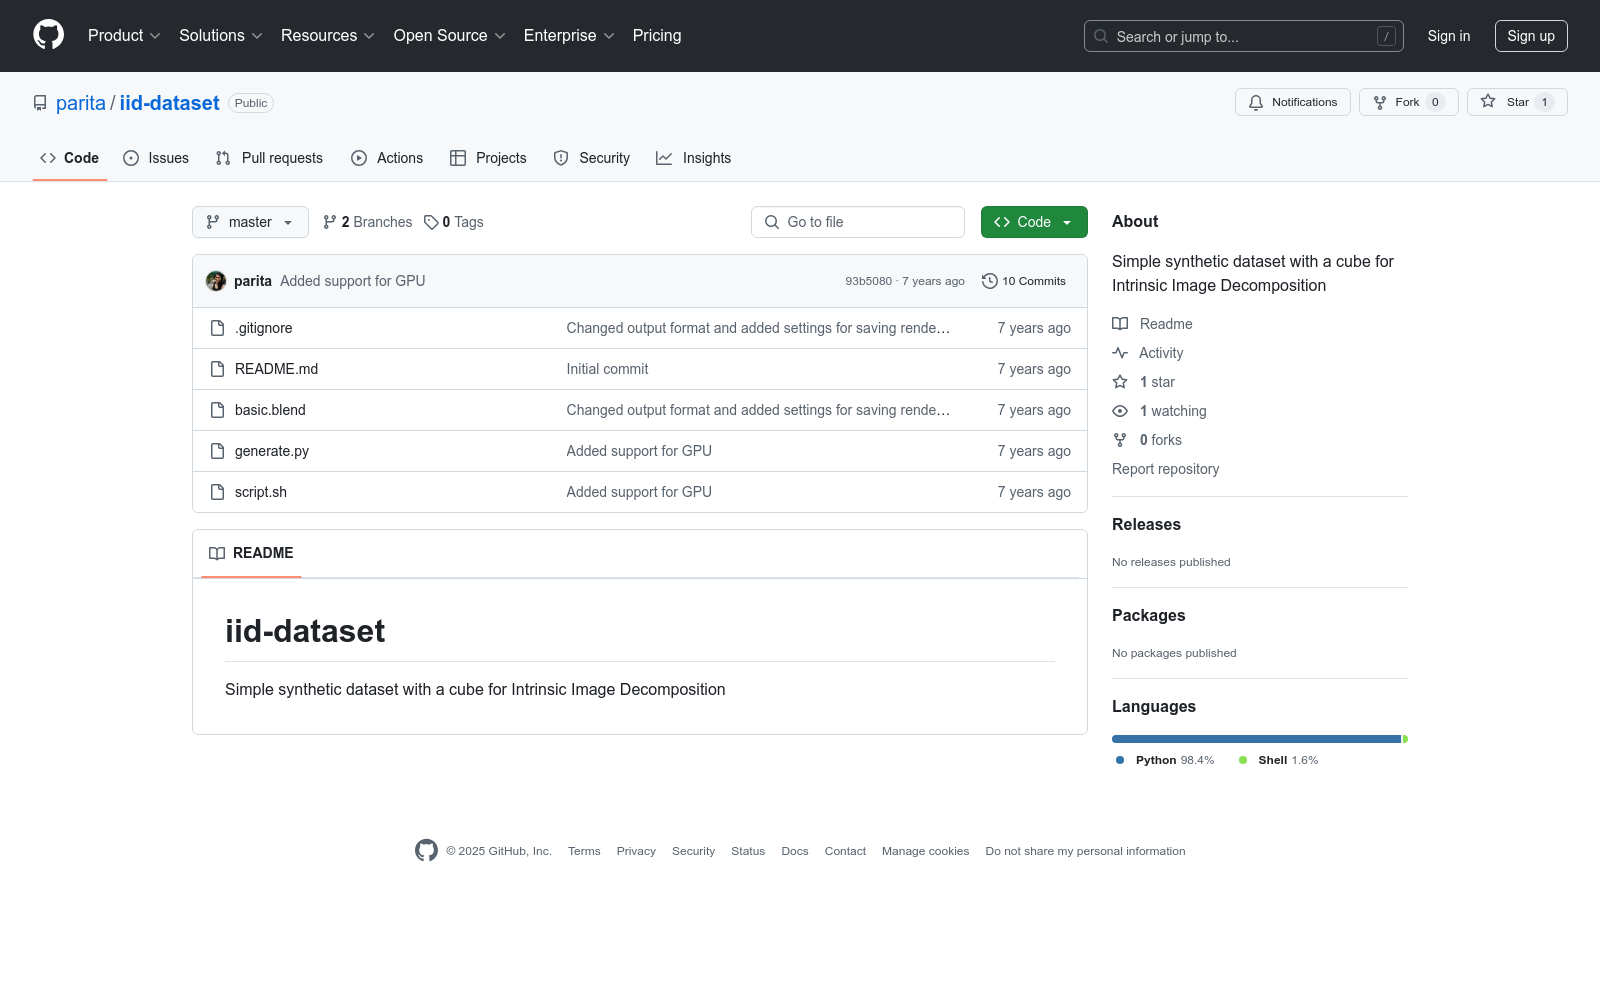The width and height of the screenshot is (1600, 1000).
Task: Open the footer Terms link
Action: [584, 851]
